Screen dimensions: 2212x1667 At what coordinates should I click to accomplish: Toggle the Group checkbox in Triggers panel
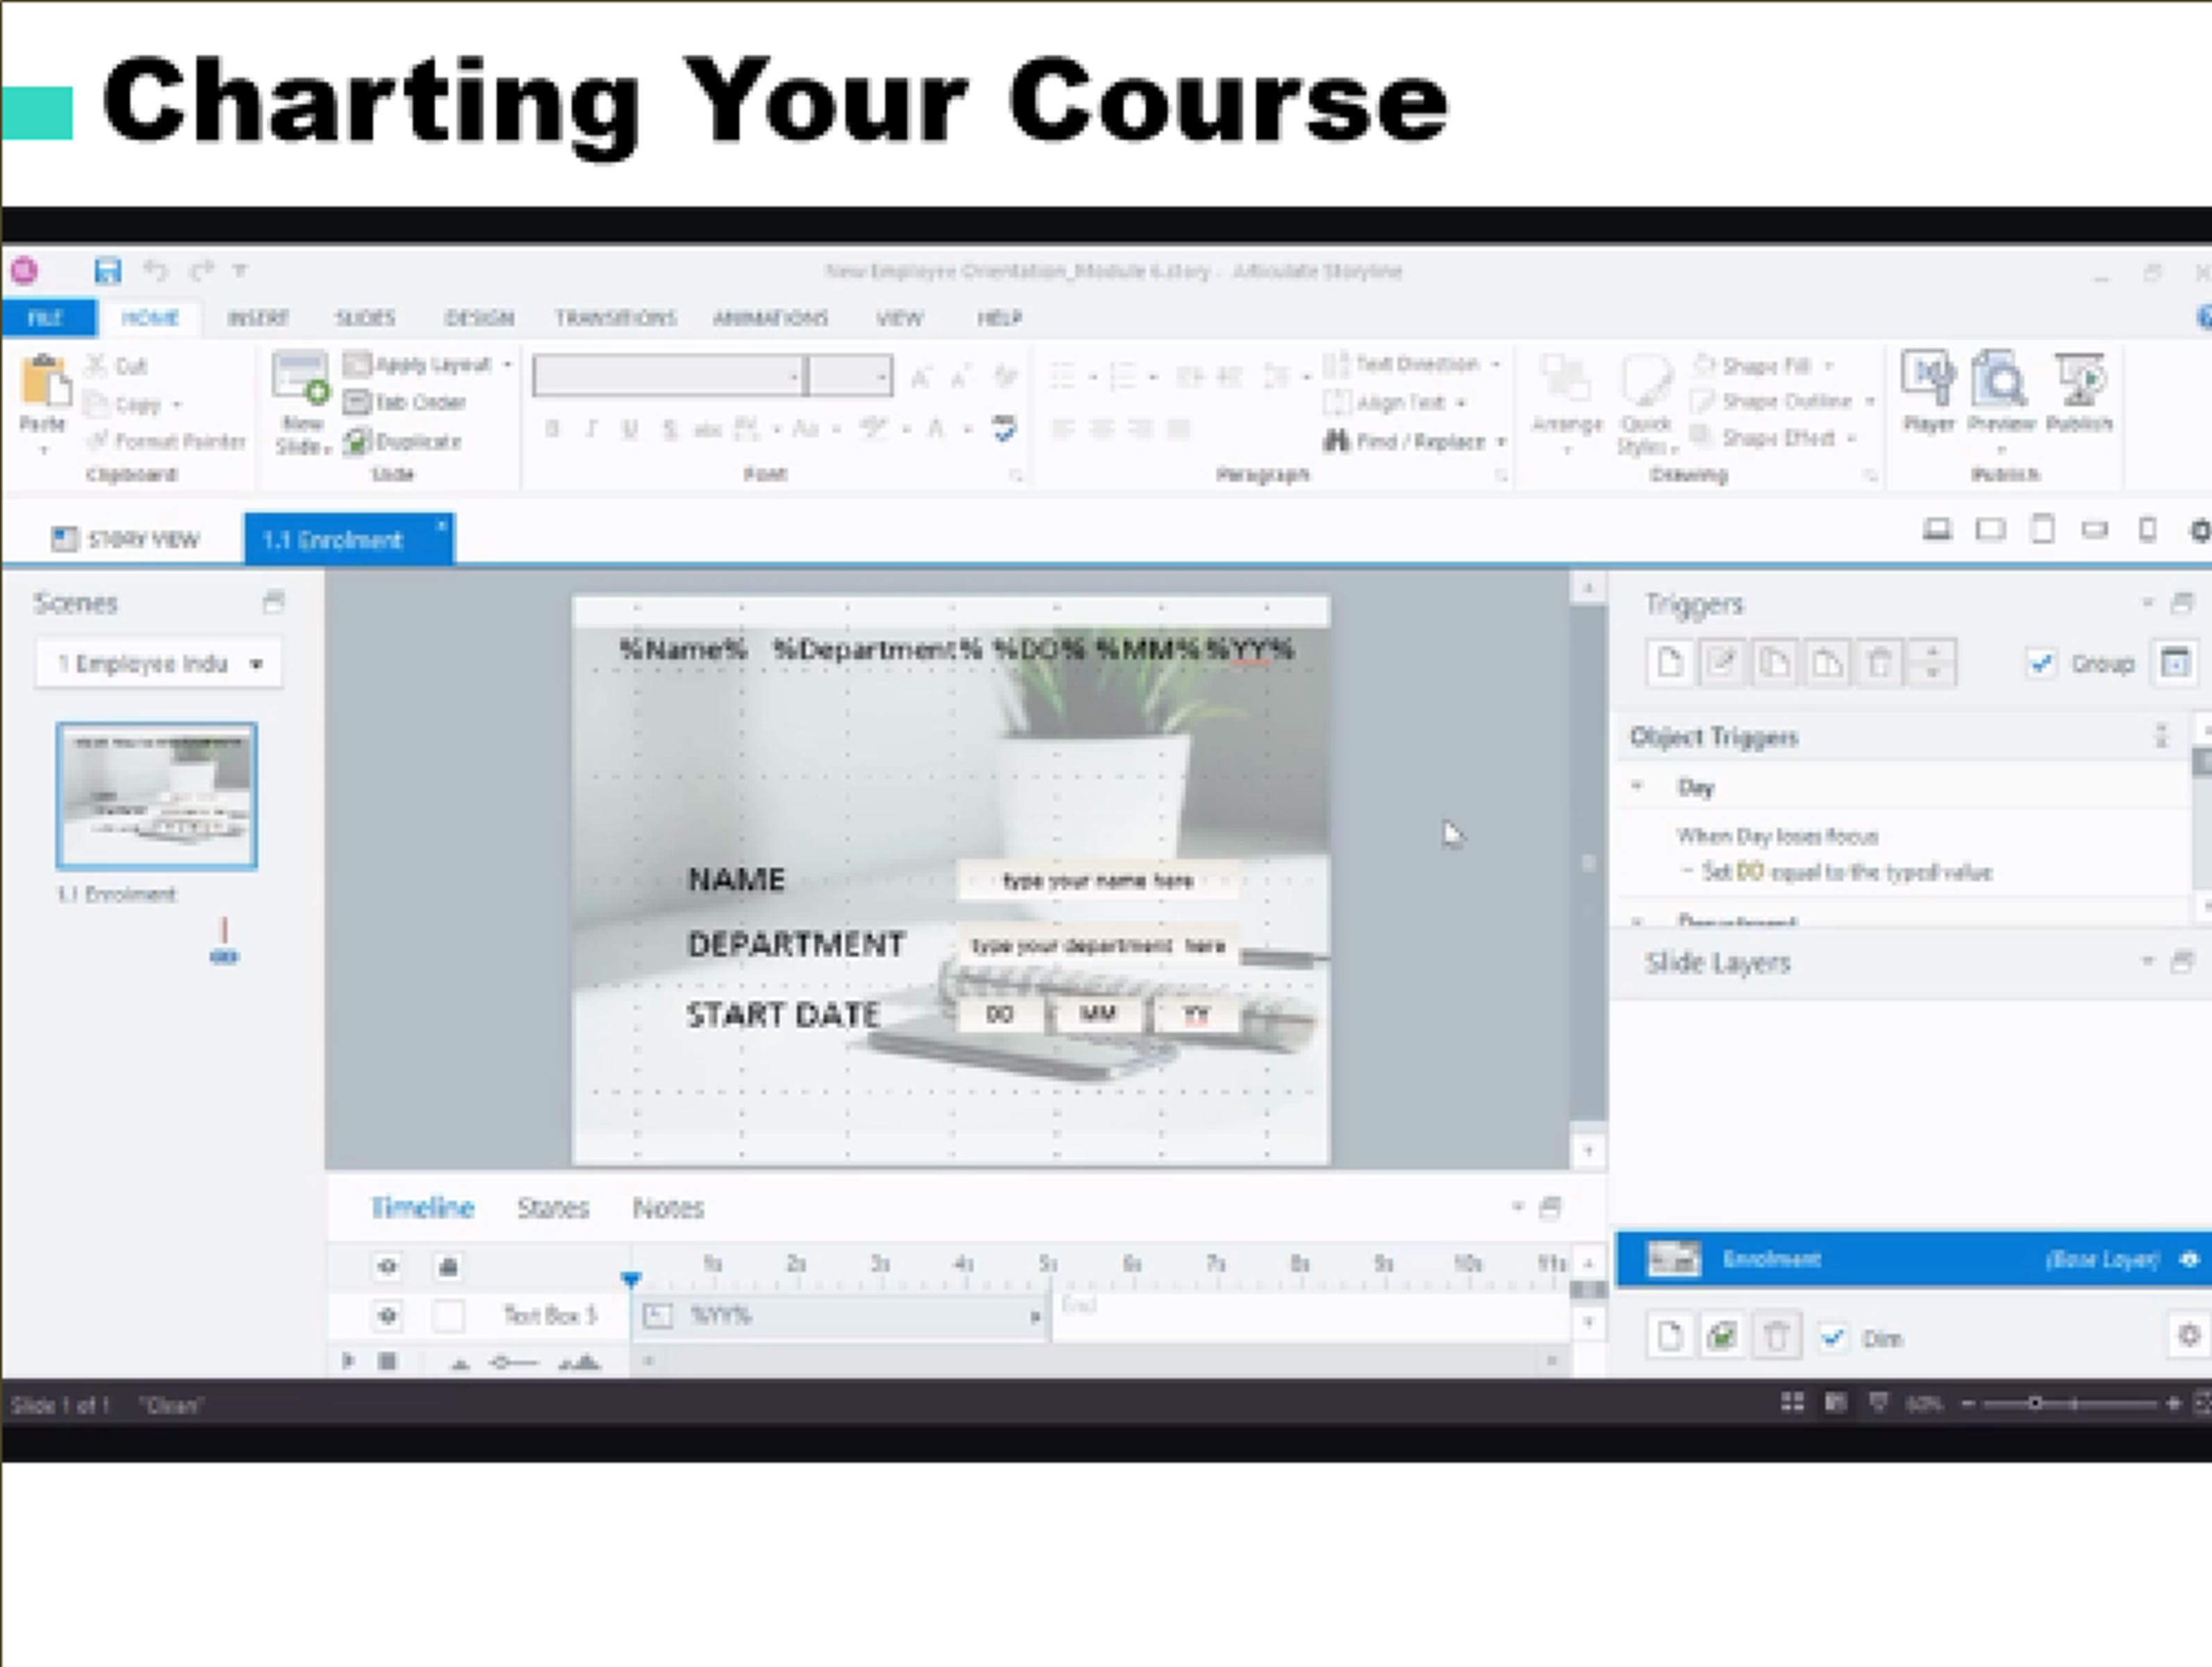2040,663
